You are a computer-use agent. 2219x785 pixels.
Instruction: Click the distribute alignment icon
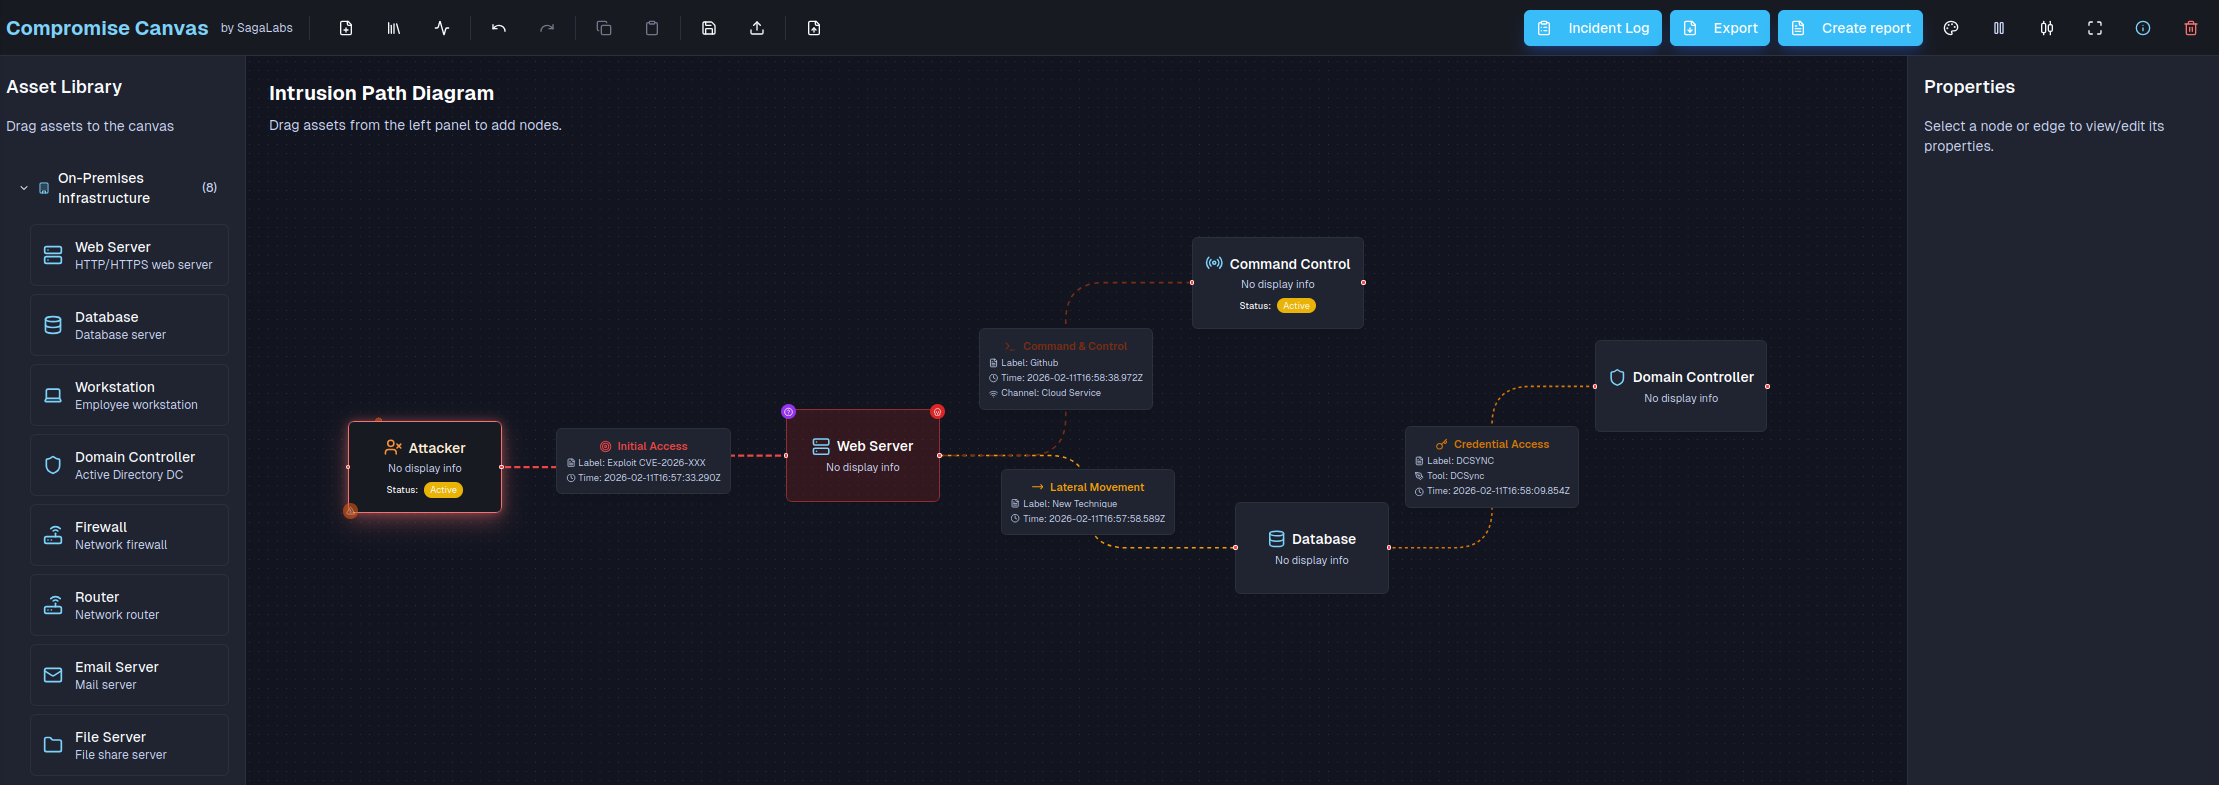tap(2047, 28)
